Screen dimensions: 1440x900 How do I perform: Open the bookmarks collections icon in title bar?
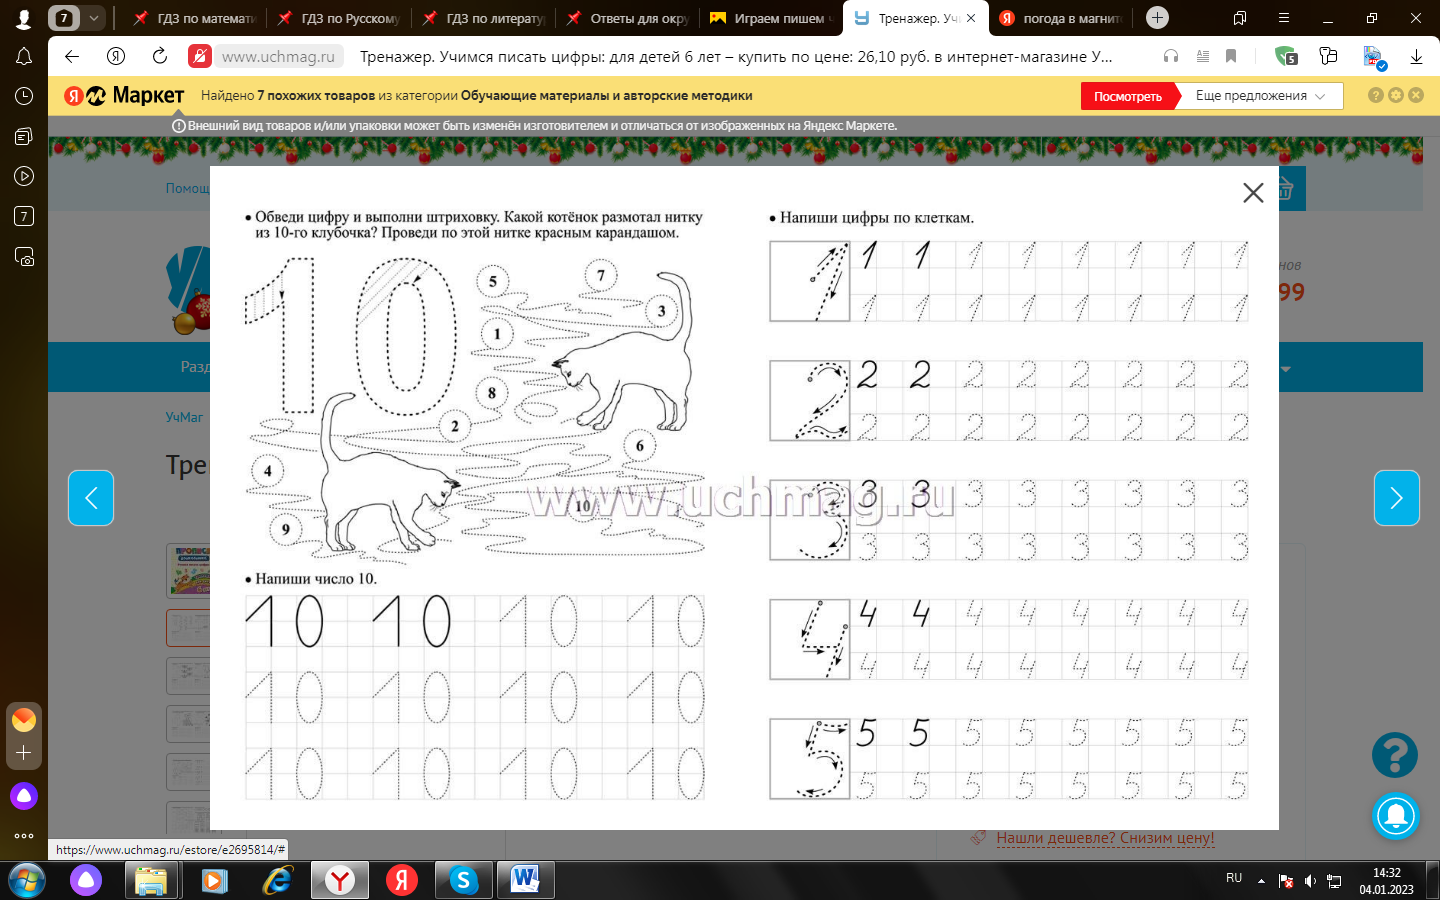coord(1240,18)
